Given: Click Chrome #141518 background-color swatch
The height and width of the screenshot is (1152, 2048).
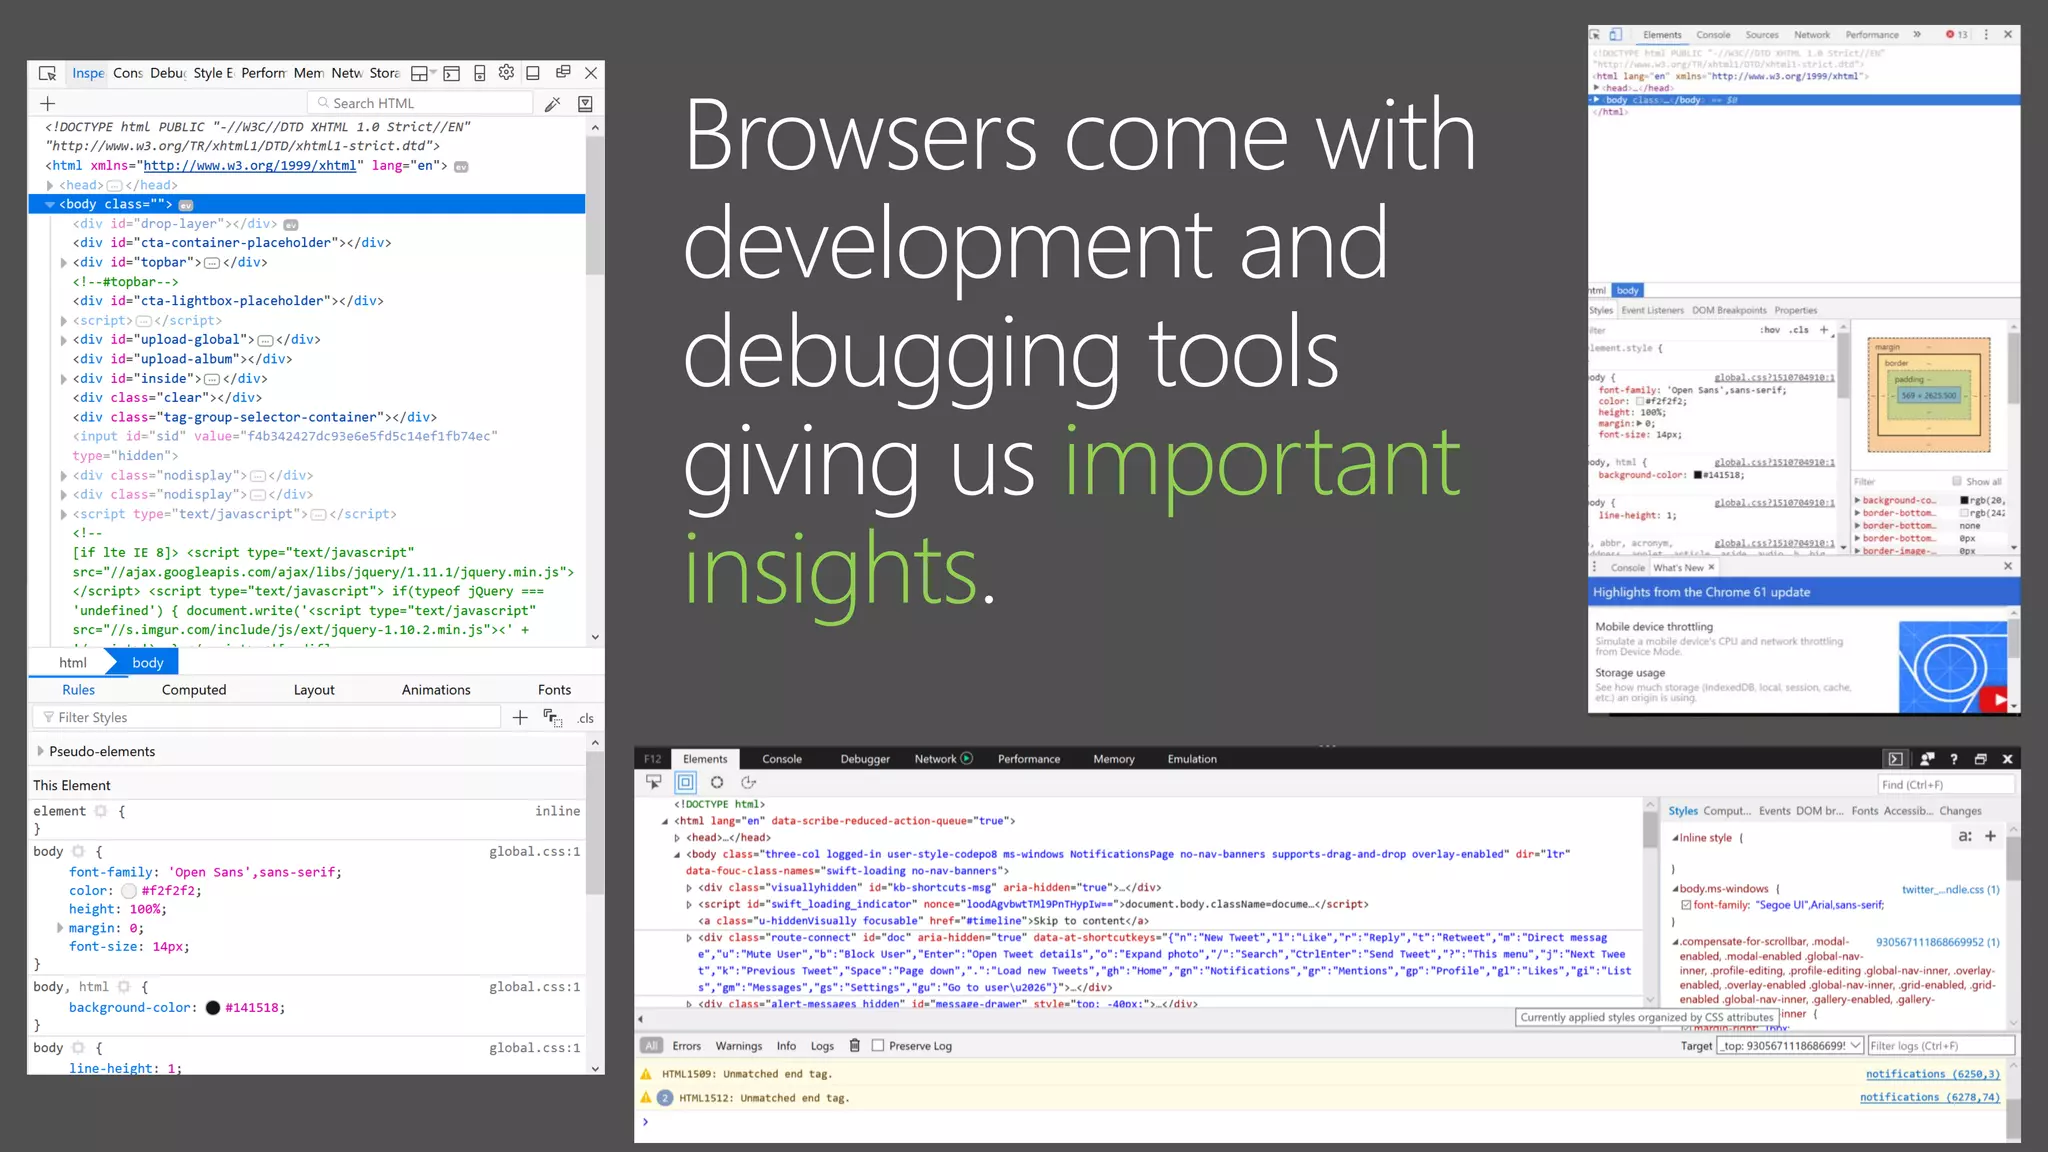Looking at the screenshot, I should click(1697, 475).
